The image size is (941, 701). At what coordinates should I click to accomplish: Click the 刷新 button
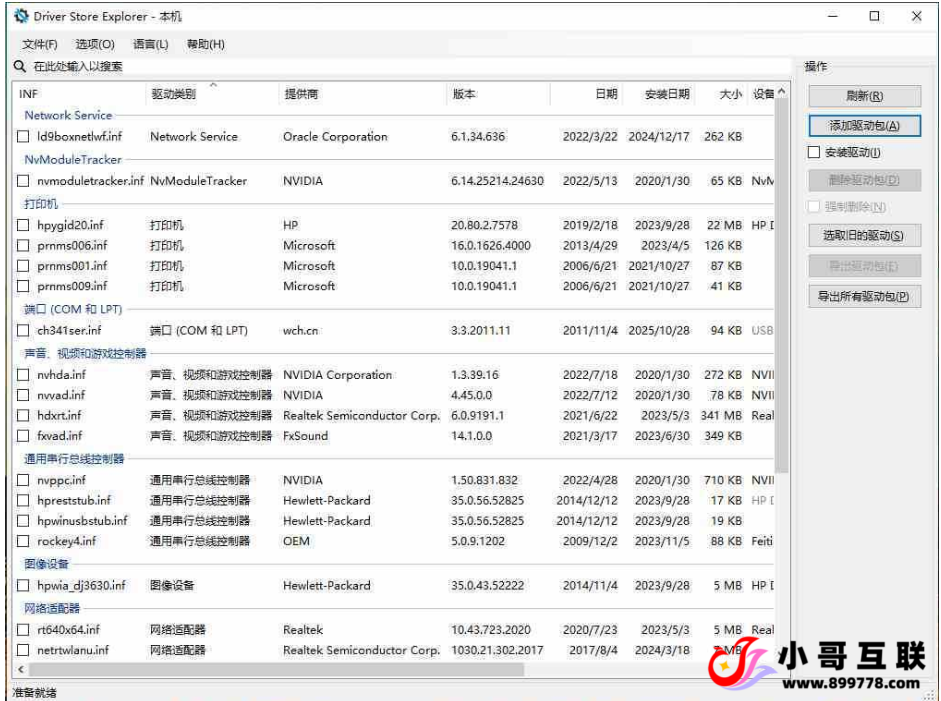[864, 95]
